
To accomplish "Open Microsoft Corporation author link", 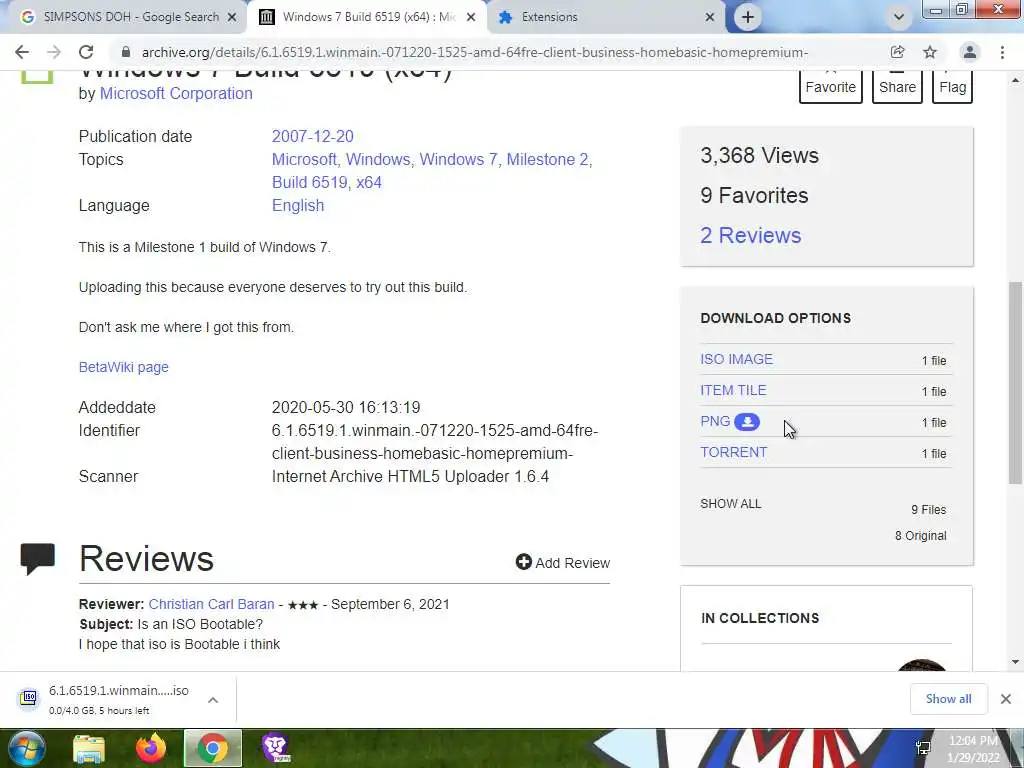I will pos(176,93).
